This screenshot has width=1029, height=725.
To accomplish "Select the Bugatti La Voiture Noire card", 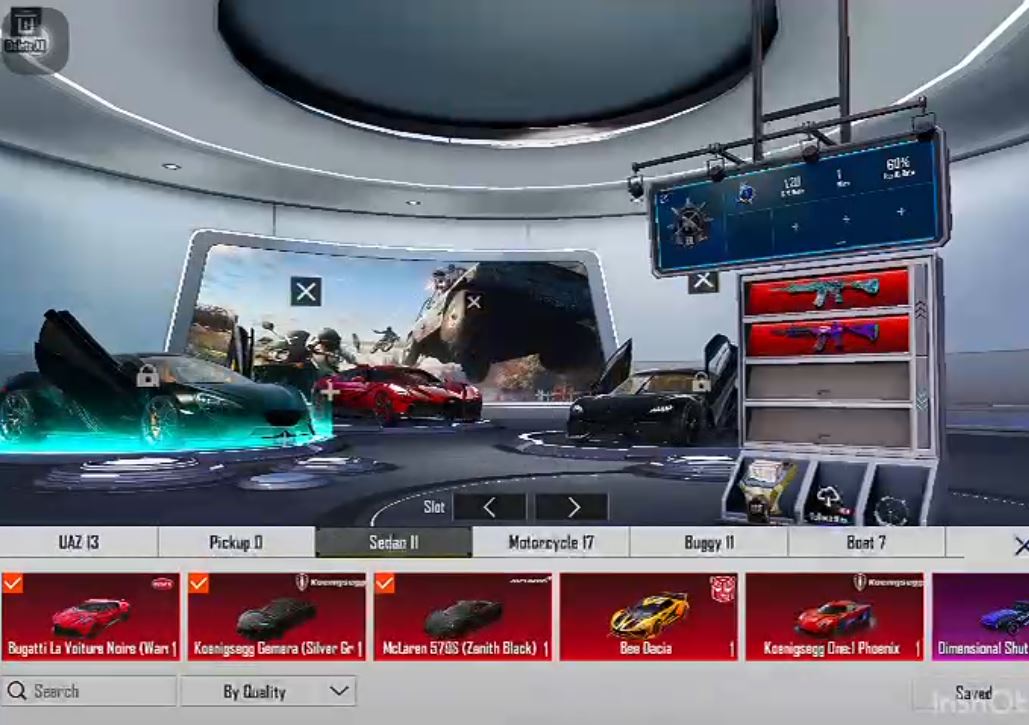I will tap(91, 616).
